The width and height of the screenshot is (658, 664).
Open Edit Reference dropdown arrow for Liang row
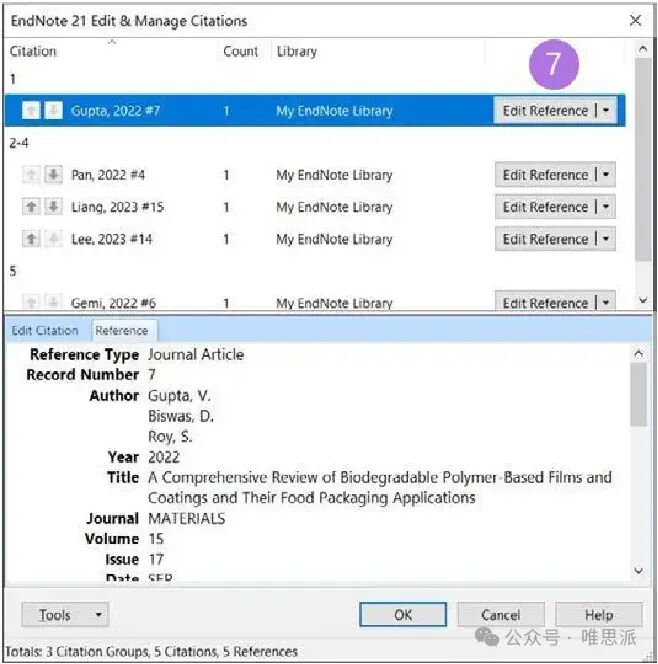coord(606,207)
